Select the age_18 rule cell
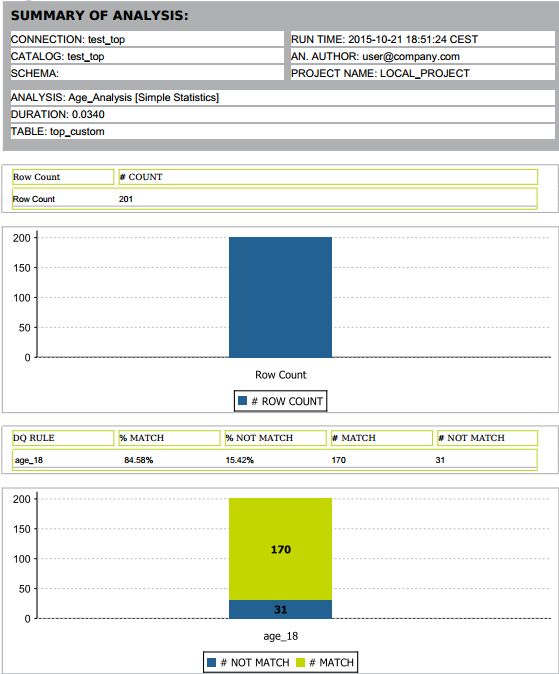This screenshot has height=674, width=559. pos(29,460)
